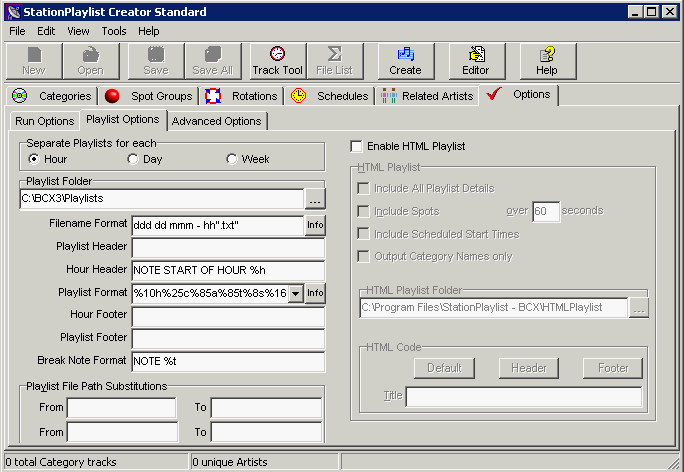Viewport: 684px width, 472px height.
Task: Click the HTML Code Default button
Action: pos(444,368)
